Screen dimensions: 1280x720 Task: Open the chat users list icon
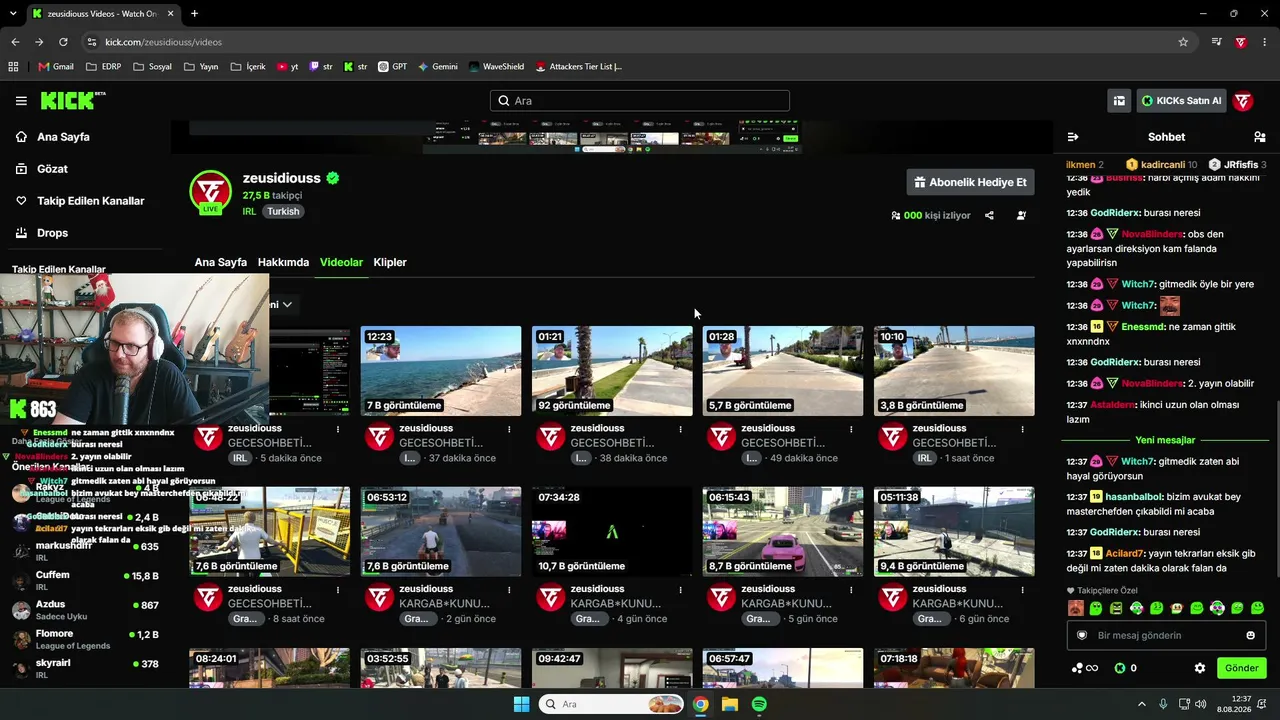[1259, 137]
